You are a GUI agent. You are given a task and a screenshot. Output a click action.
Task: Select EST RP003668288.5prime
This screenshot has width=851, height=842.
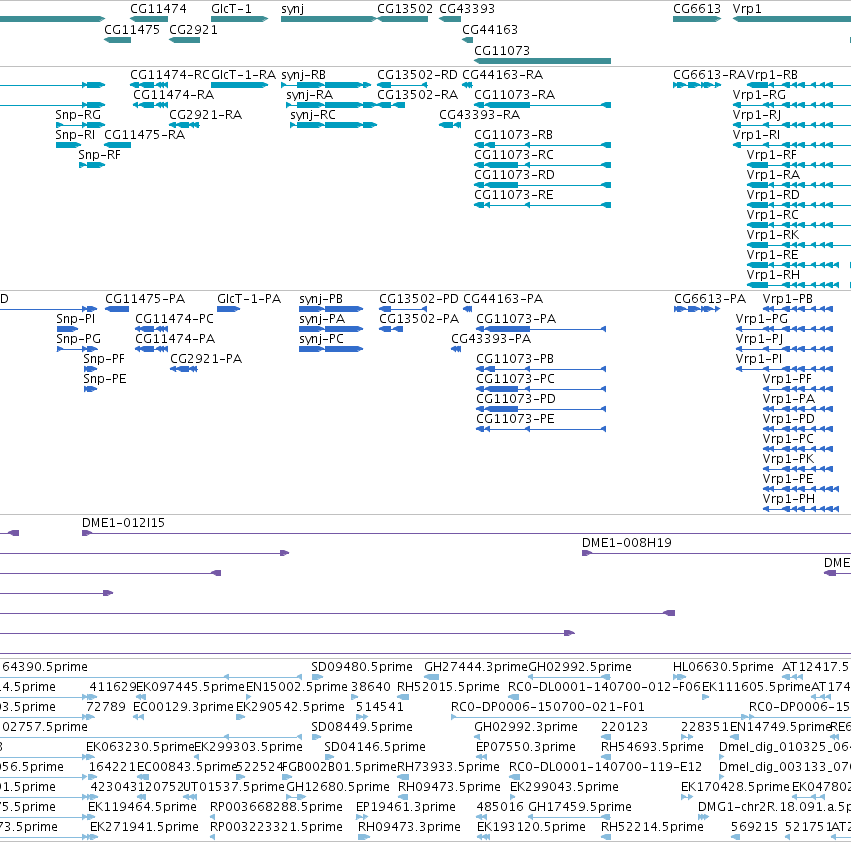[x=213, y=817]
